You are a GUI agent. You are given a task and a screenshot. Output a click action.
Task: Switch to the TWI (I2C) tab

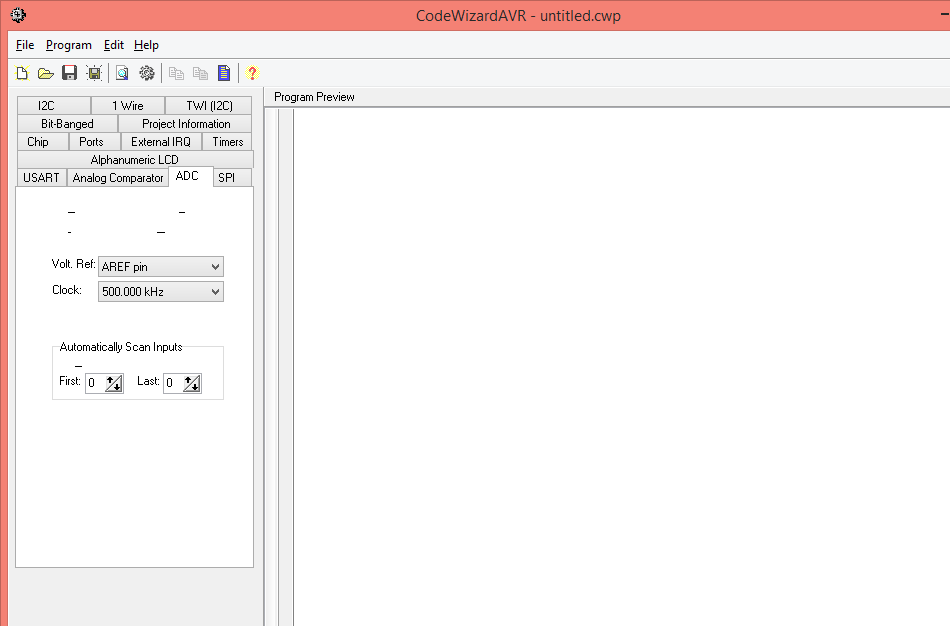click(x=209, y=105)
